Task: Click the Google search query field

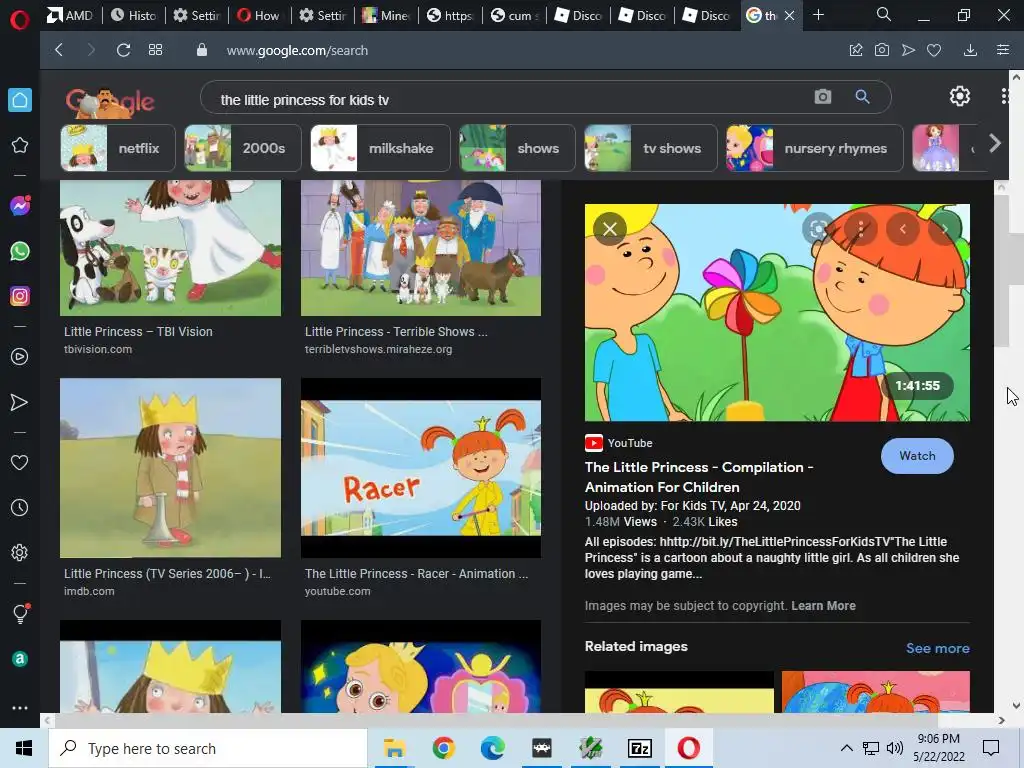Action: point(509,100)
